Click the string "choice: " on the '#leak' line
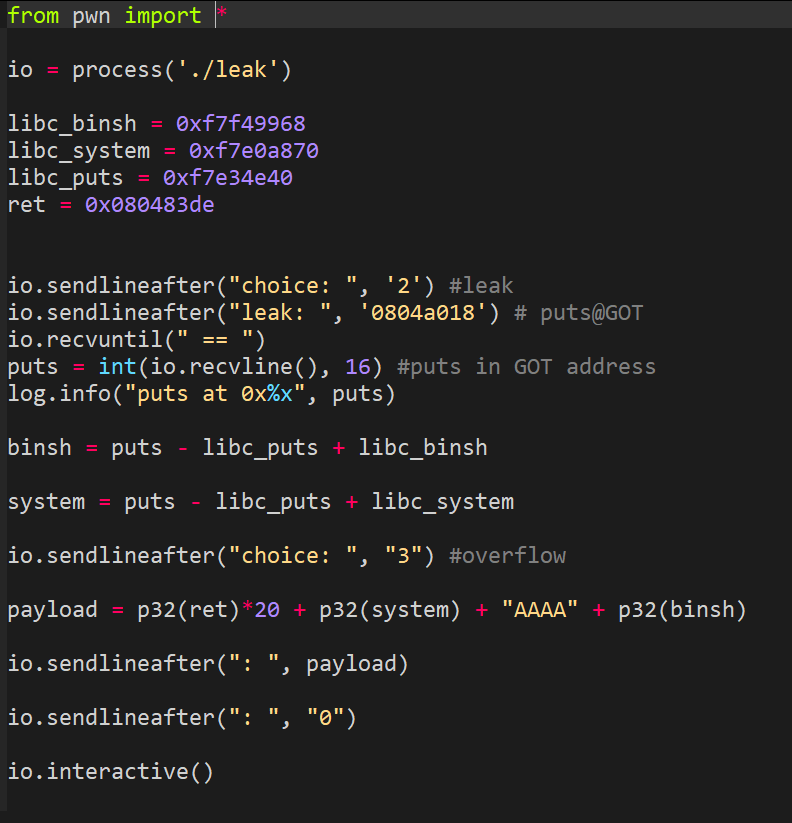 pos(292,286)
